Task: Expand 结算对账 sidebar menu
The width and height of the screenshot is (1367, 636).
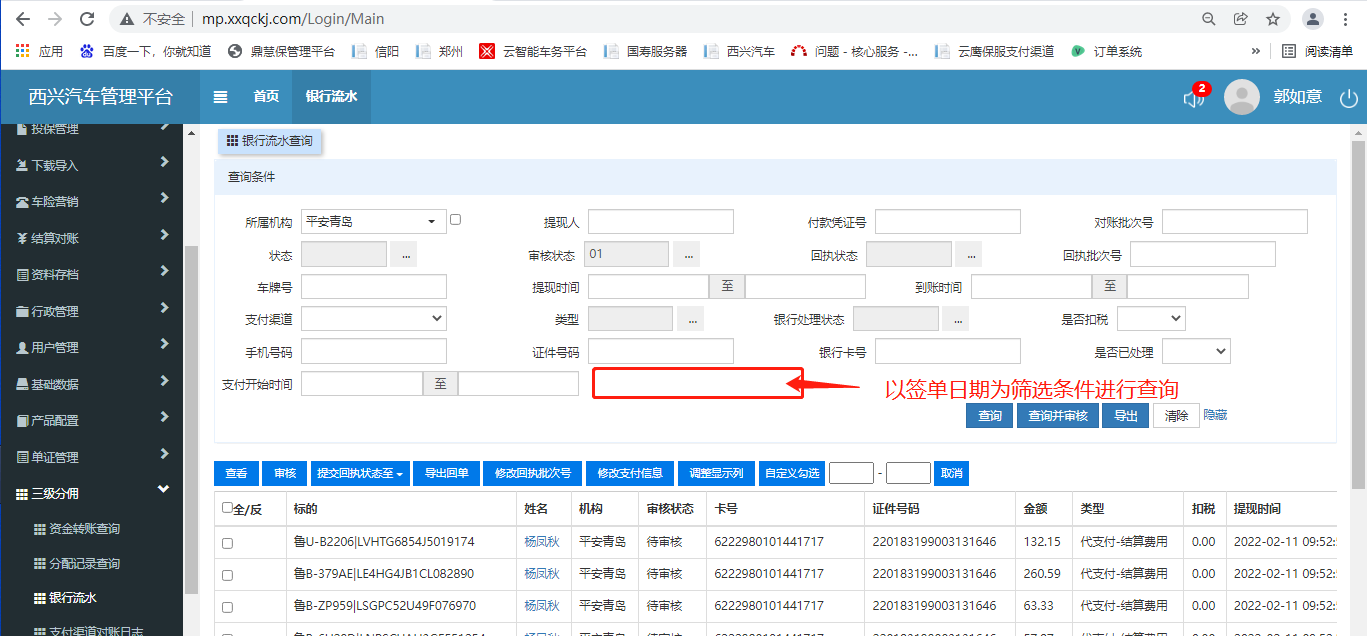Action: (92, 238)
